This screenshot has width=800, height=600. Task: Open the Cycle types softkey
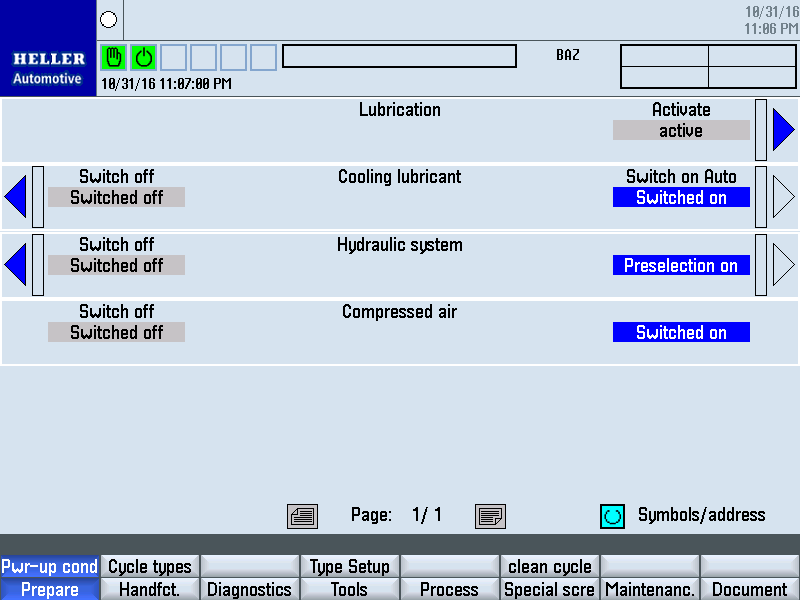tap(150, 567)
